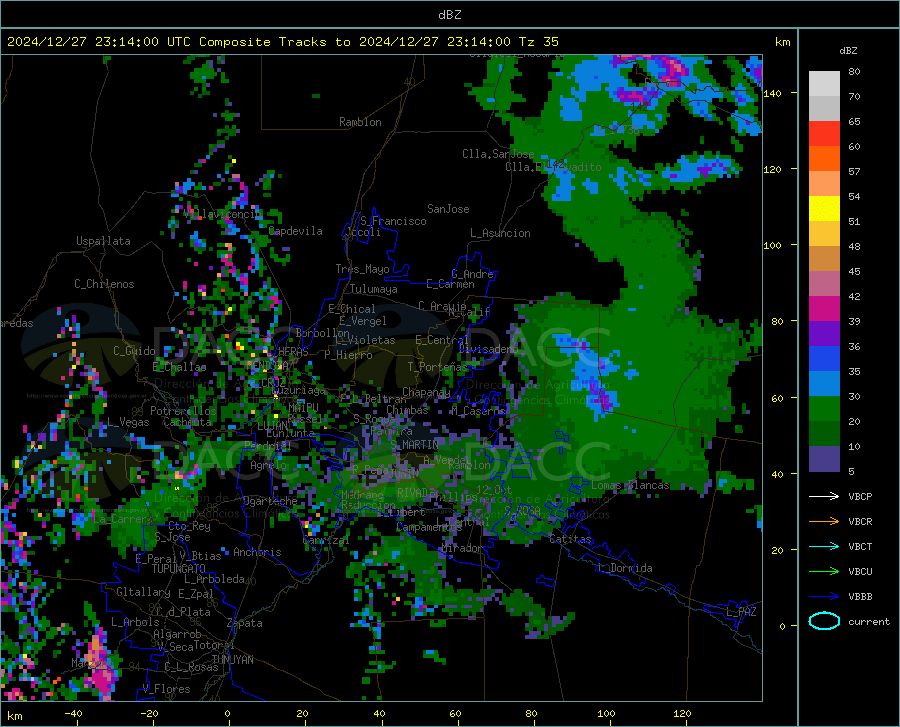
Task: Click the 'S_MARTIN' map label
Action: 414,445
